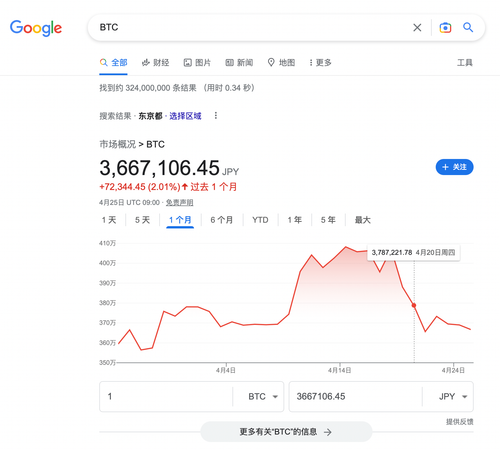Click the 提供反馈 feedback link
Screen dimensions: 500x450
pyautogui.click(x=460, y=422)
